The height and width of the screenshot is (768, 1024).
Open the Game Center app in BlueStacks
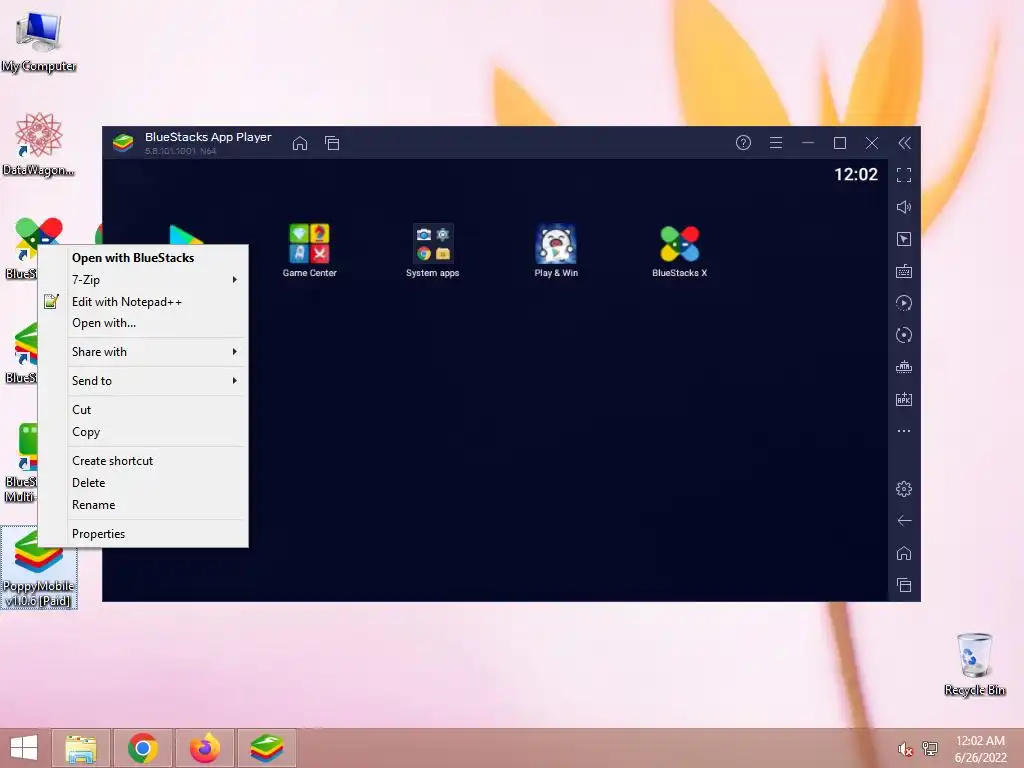[310, 250]
